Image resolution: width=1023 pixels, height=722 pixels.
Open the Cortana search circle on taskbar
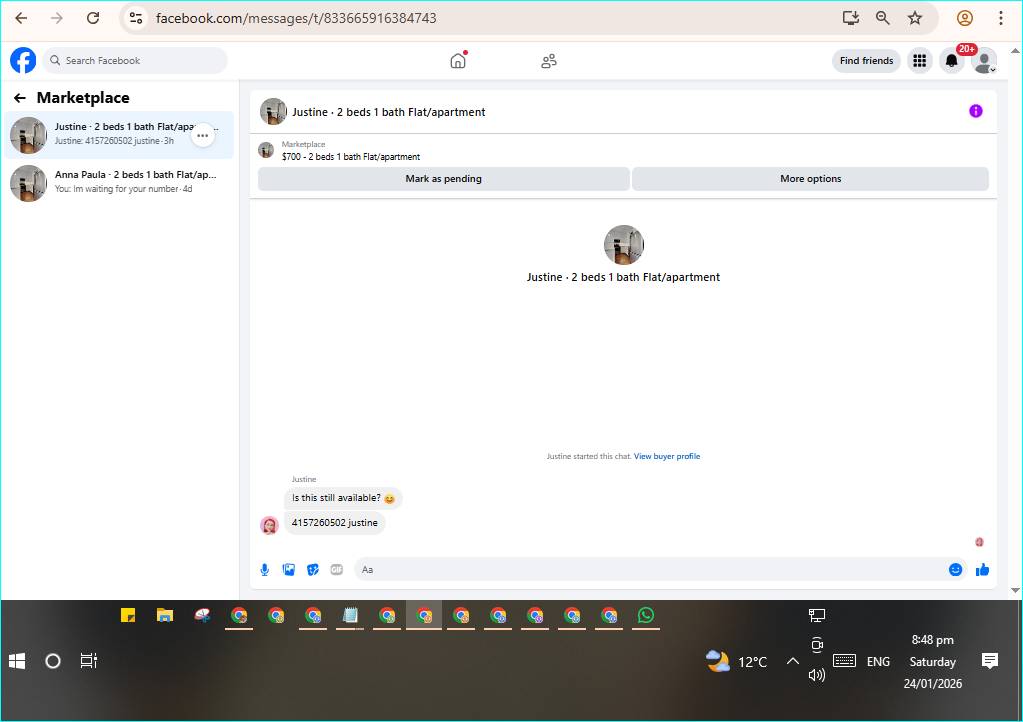pyautogui.click(x=53, y=661)
